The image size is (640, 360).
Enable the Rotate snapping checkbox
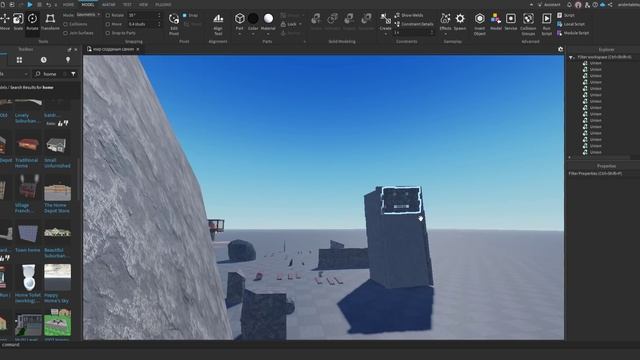[108, 15]
